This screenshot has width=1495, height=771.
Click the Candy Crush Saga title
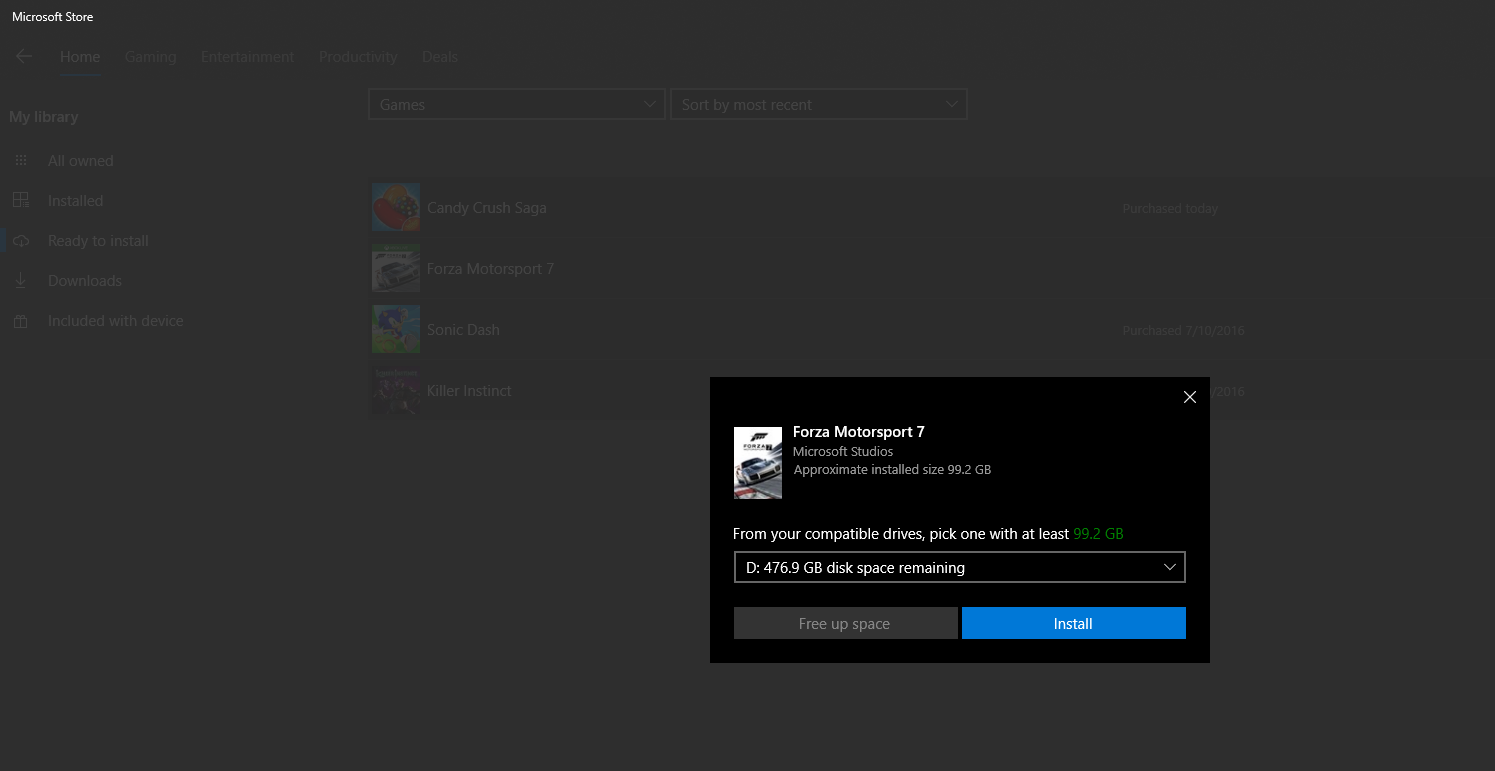[x=487, y=208]
